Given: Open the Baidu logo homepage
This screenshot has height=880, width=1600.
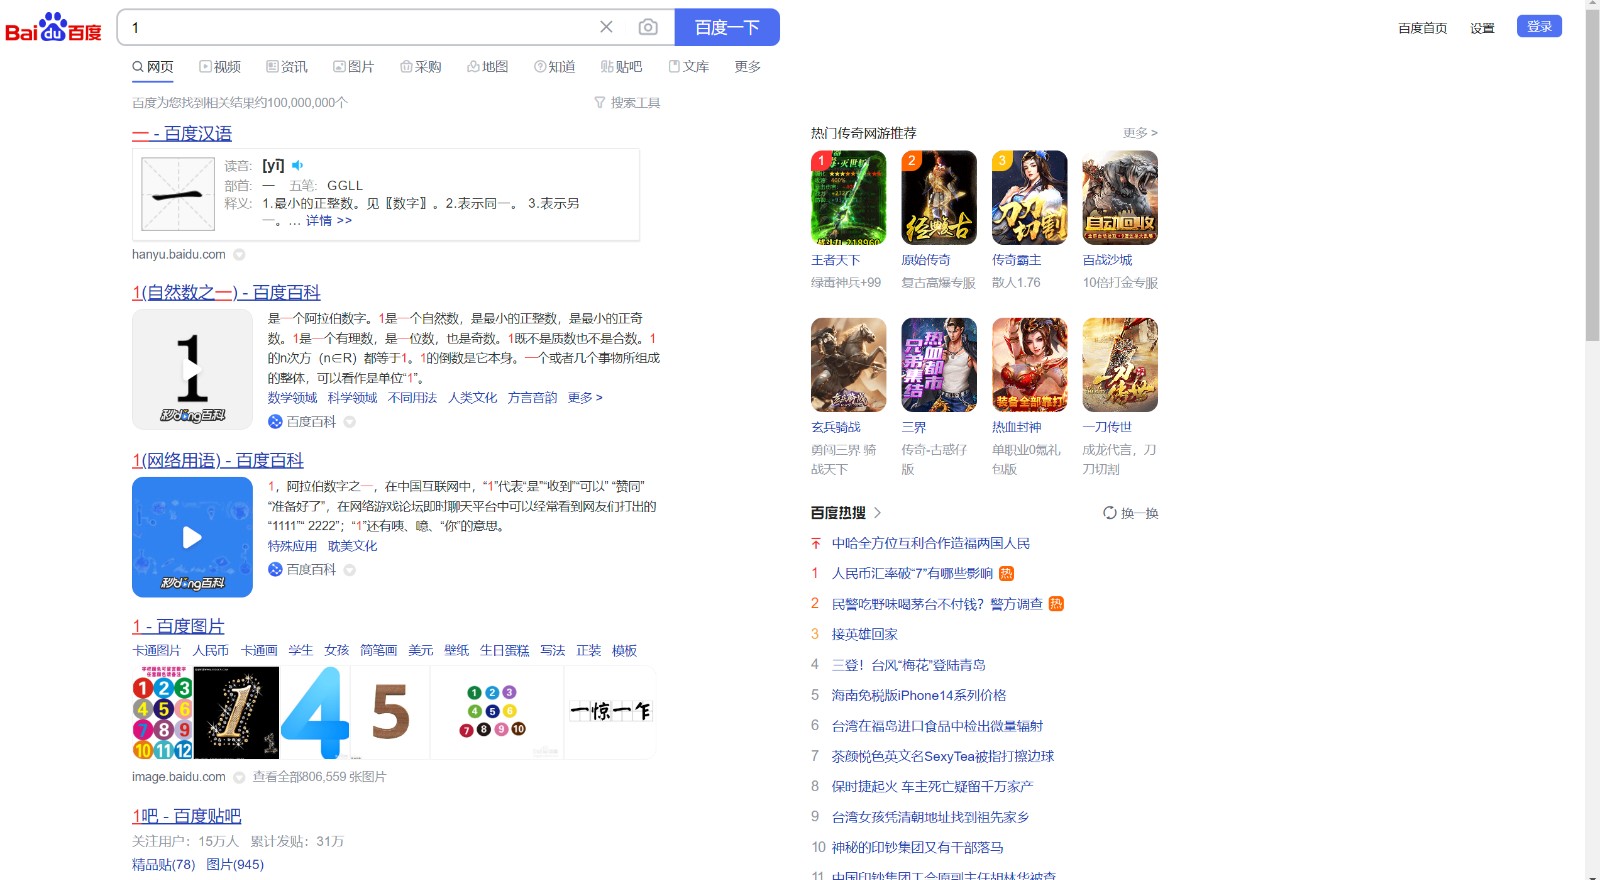Looking at the screenshot, I should (53, 27).
